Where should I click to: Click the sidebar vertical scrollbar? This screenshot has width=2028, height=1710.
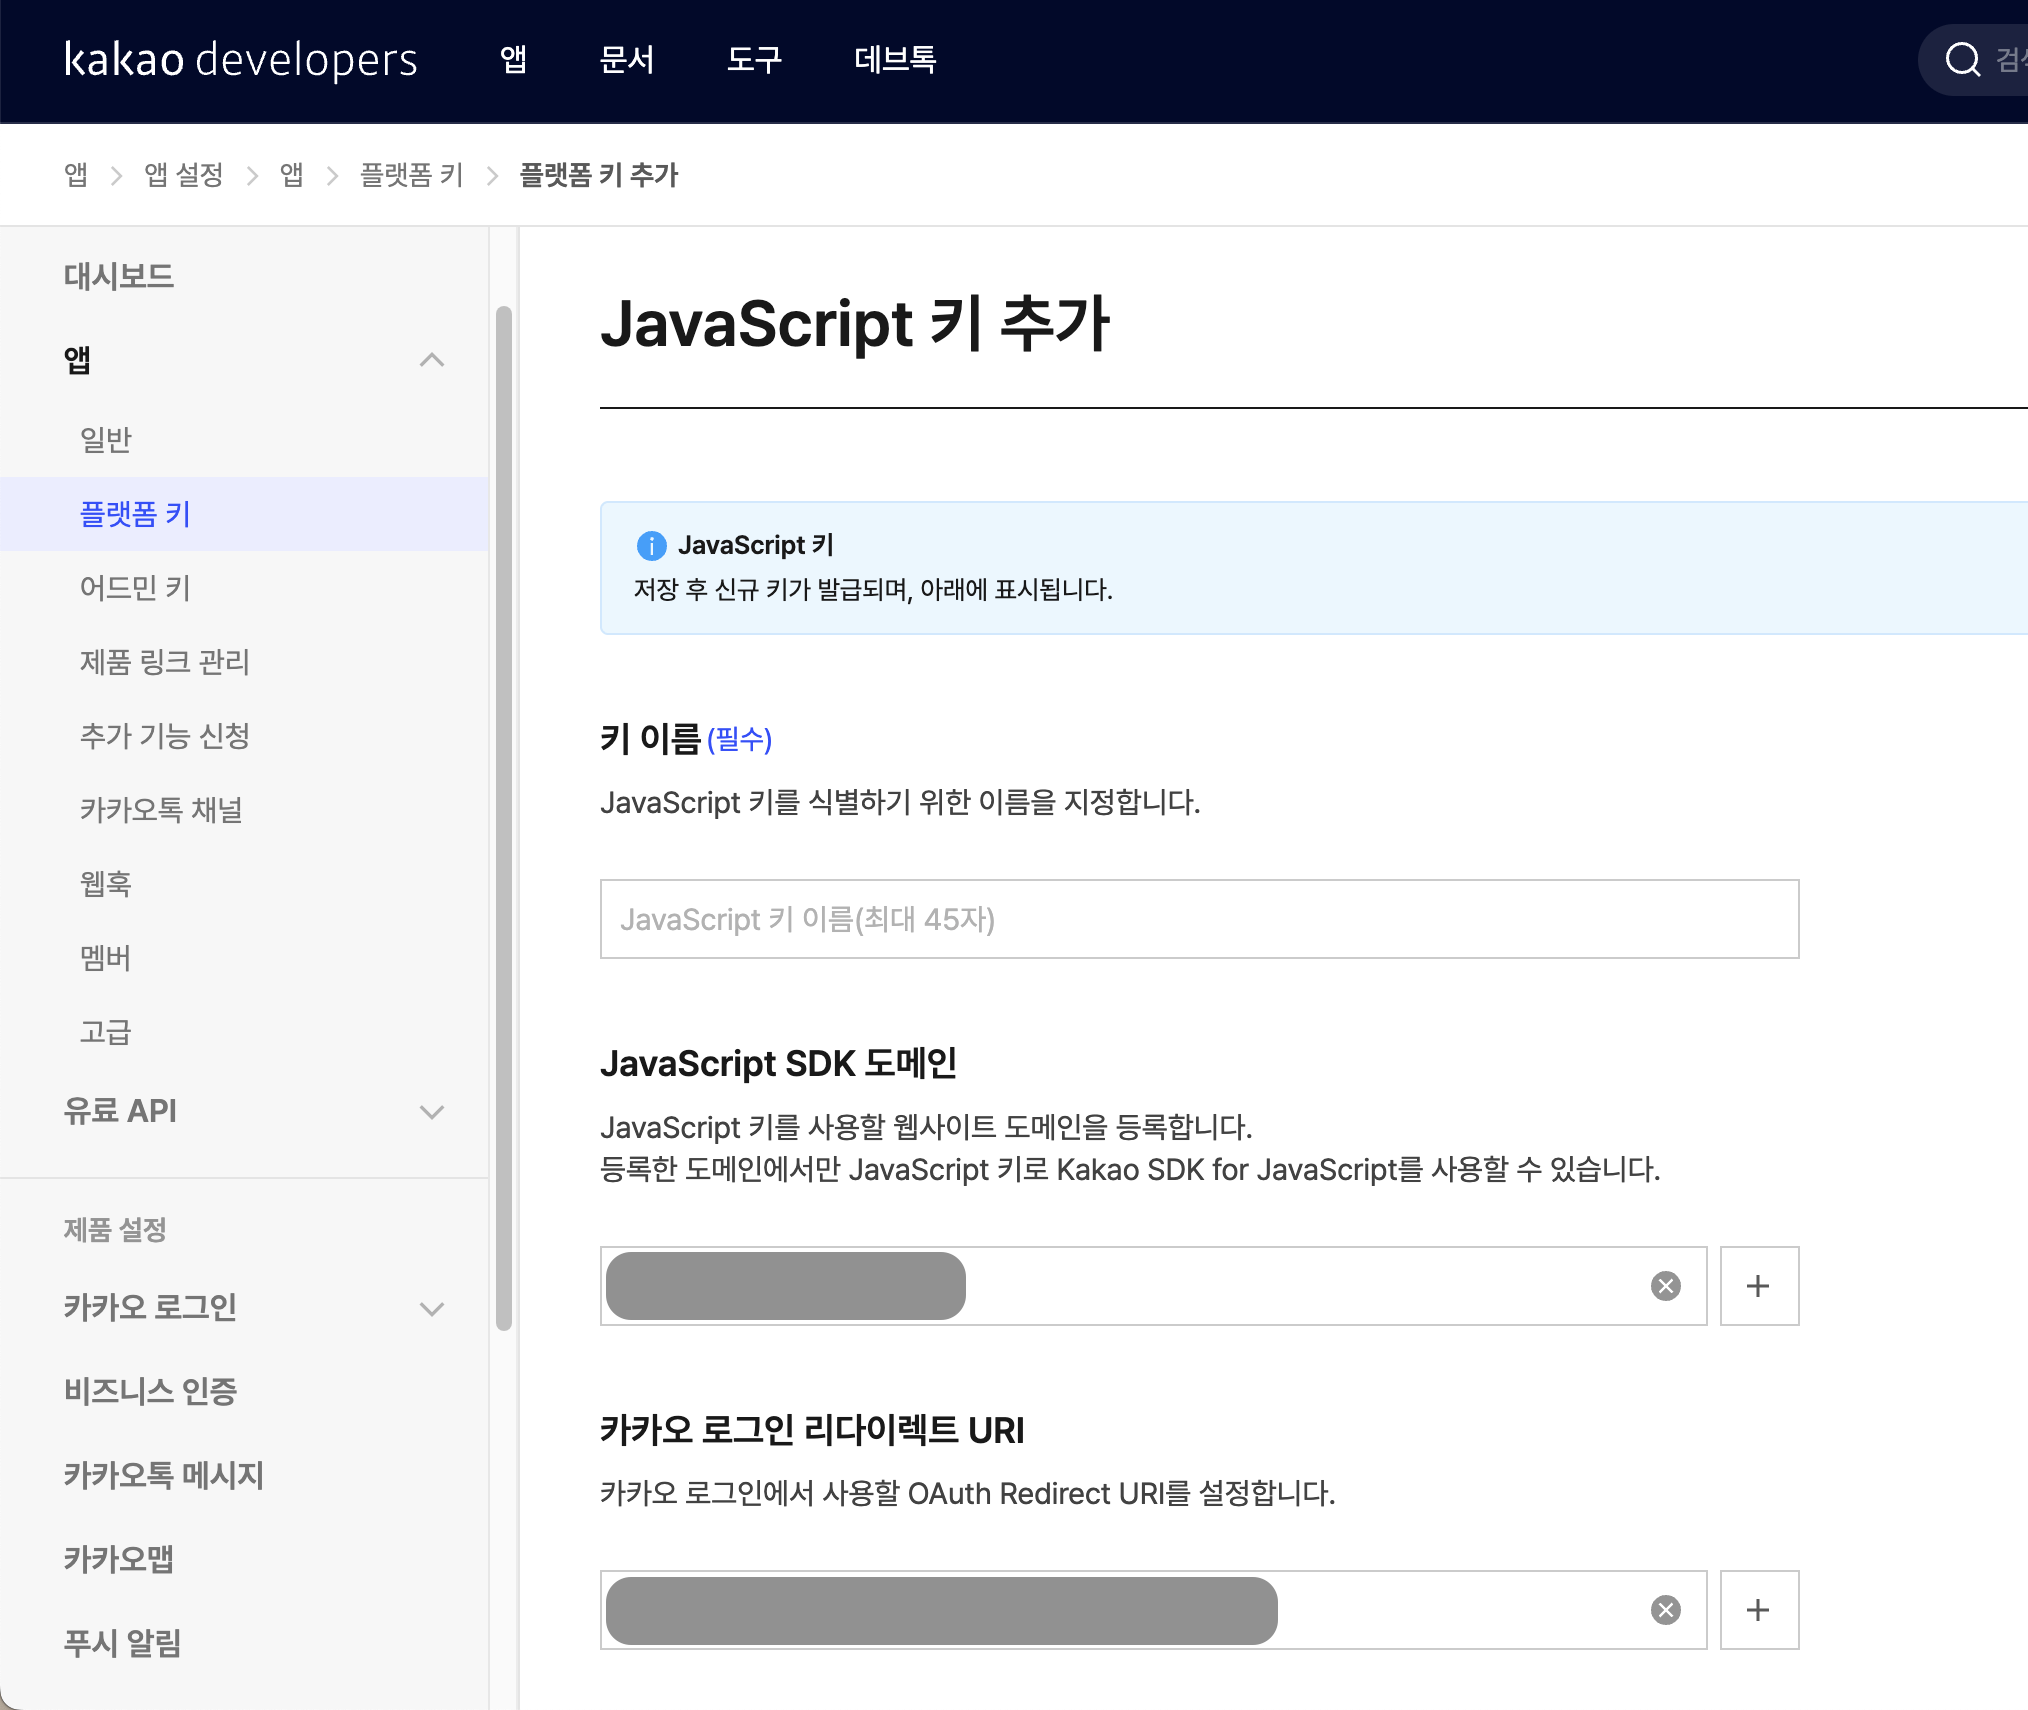(504, 818)
